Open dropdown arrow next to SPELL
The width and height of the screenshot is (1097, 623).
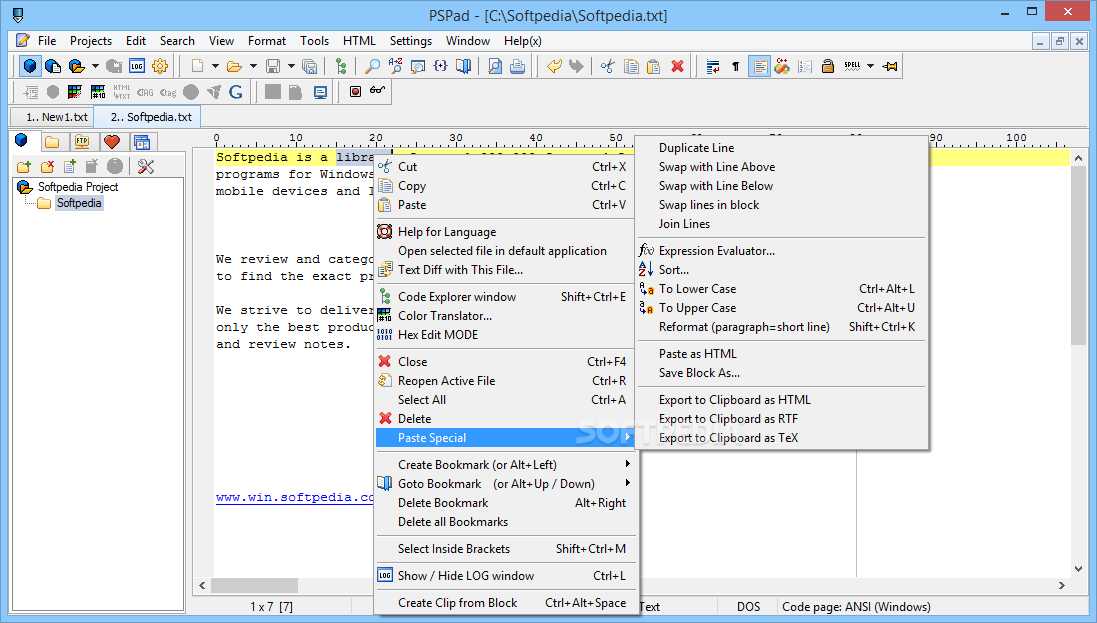coord(870,66)
